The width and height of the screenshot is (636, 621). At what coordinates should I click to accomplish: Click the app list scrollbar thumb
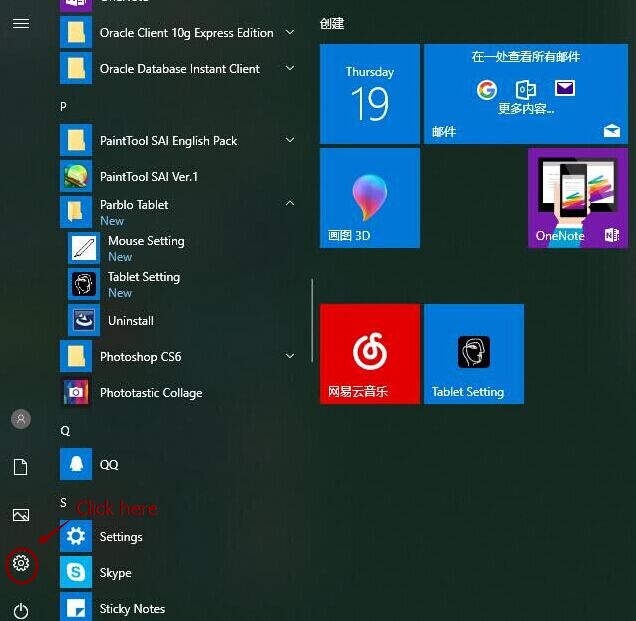point(312,320)
